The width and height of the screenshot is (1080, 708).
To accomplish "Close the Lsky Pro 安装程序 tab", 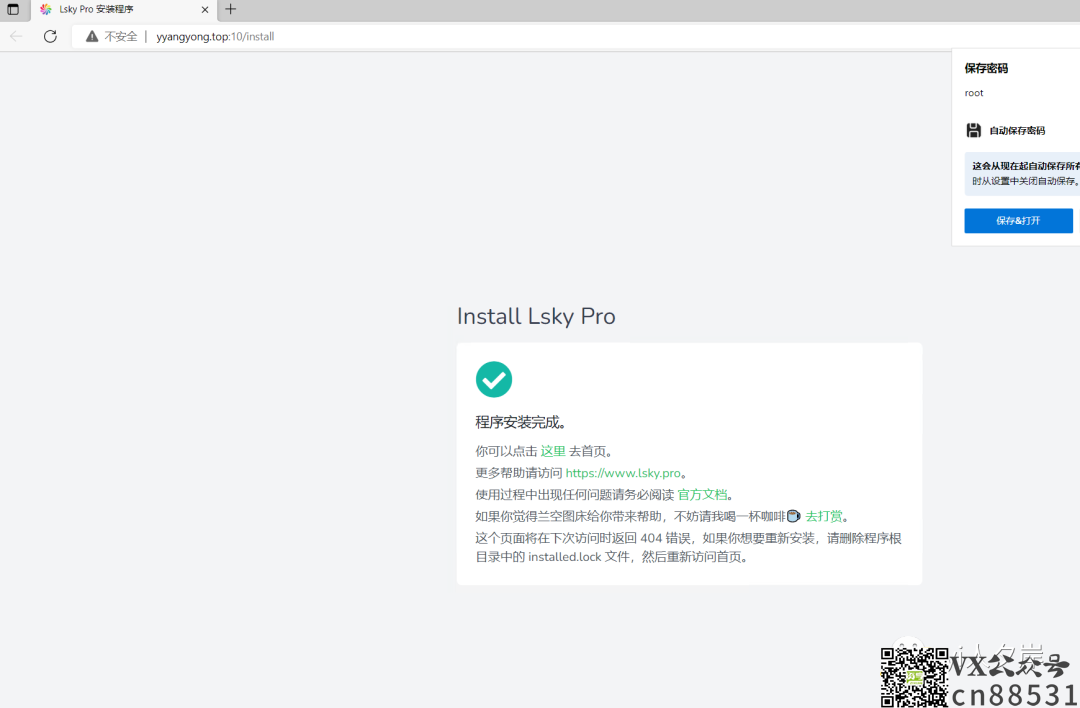I will (x=205, y=10).
